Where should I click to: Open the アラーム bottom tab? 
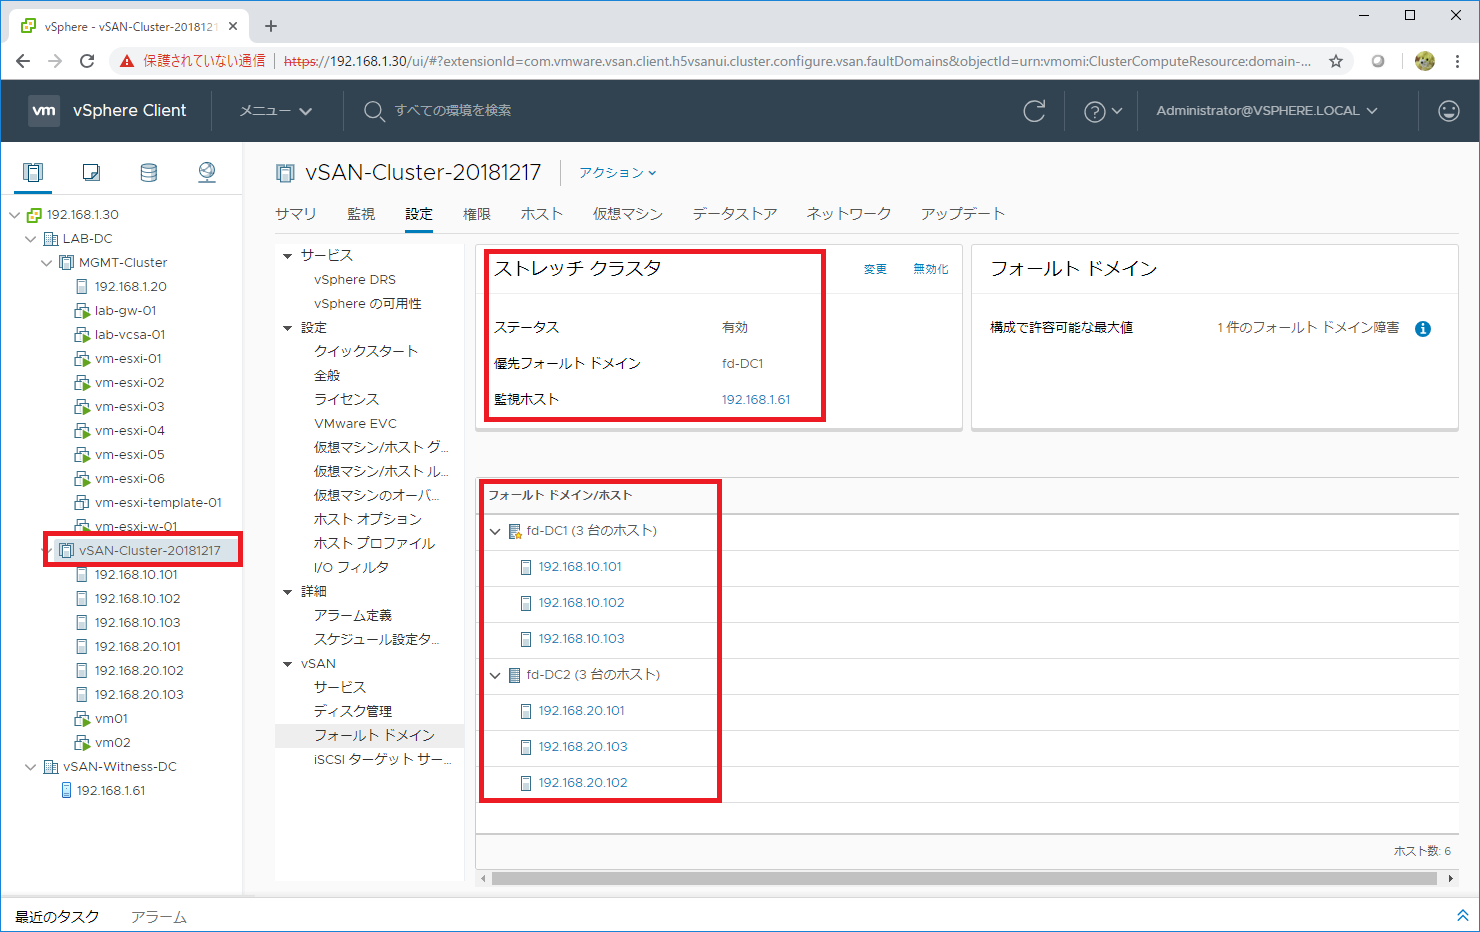(x=159, y=917)
